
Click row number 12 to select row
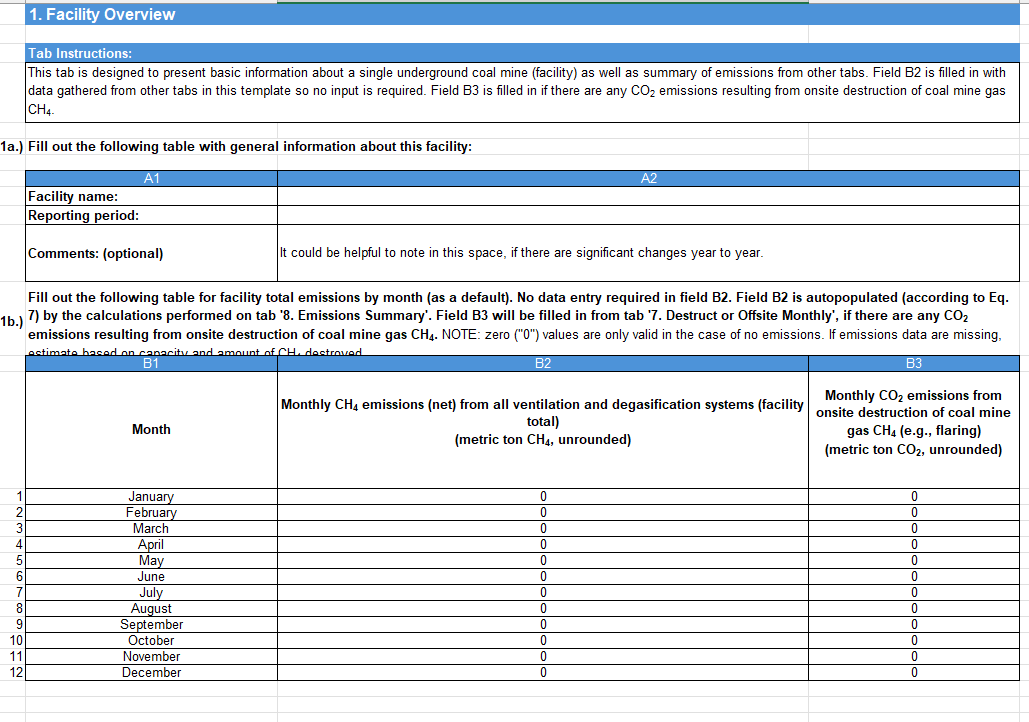(10, 672)
